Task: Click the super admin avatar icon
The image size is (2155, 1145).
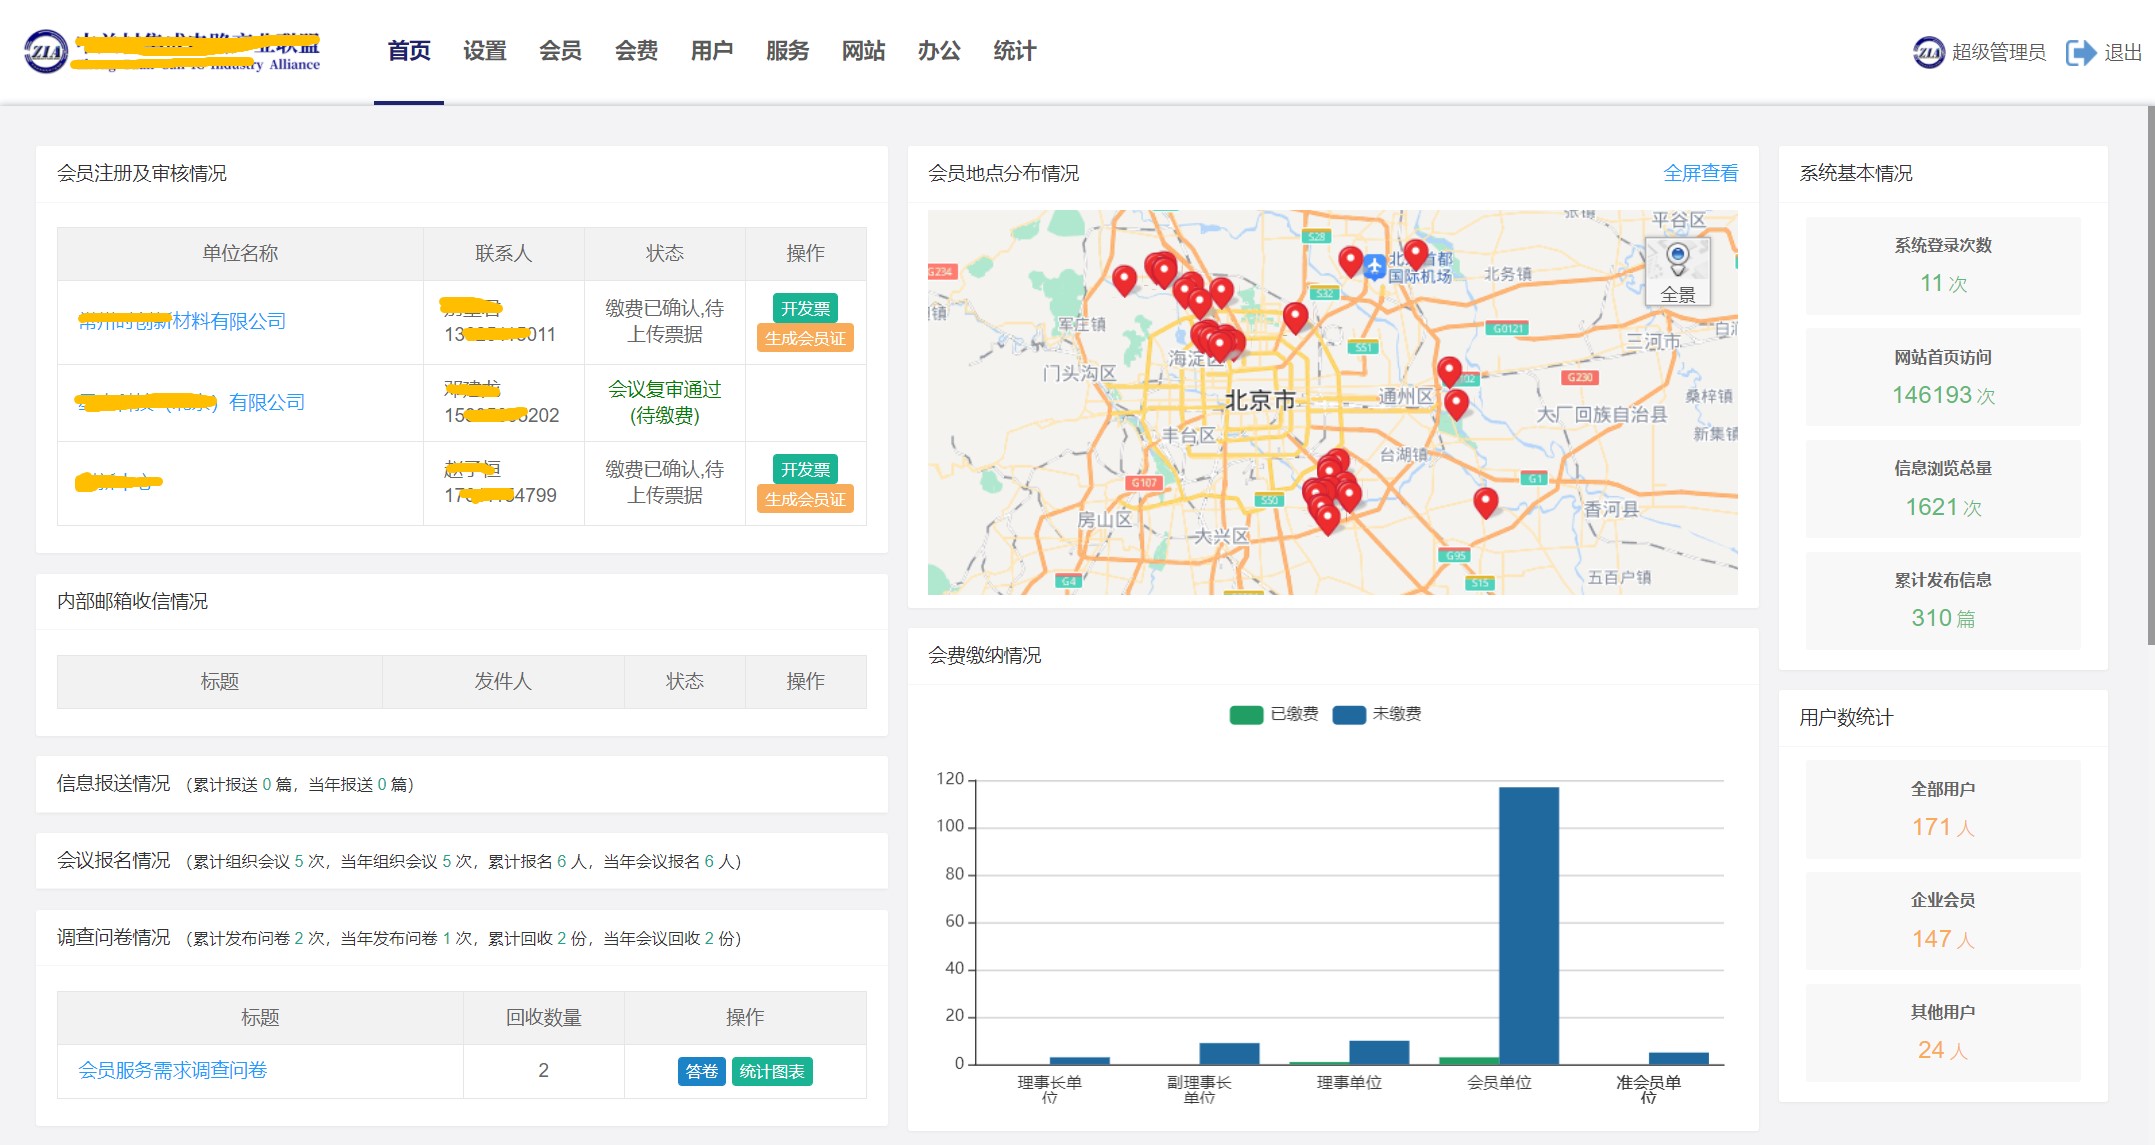Action: (x=1928, y=52)
